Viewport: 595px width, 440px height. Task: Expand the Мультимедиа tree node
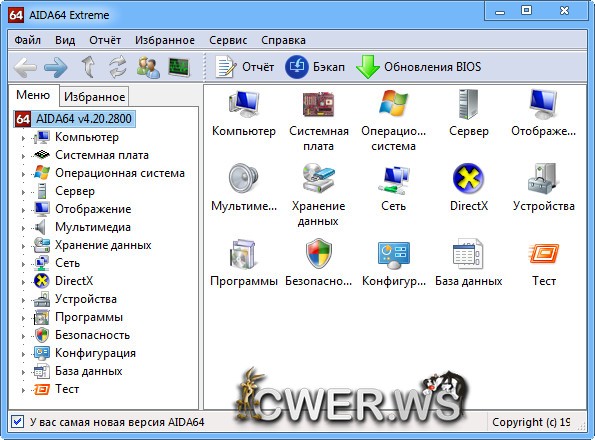click(x=23, y=228)
